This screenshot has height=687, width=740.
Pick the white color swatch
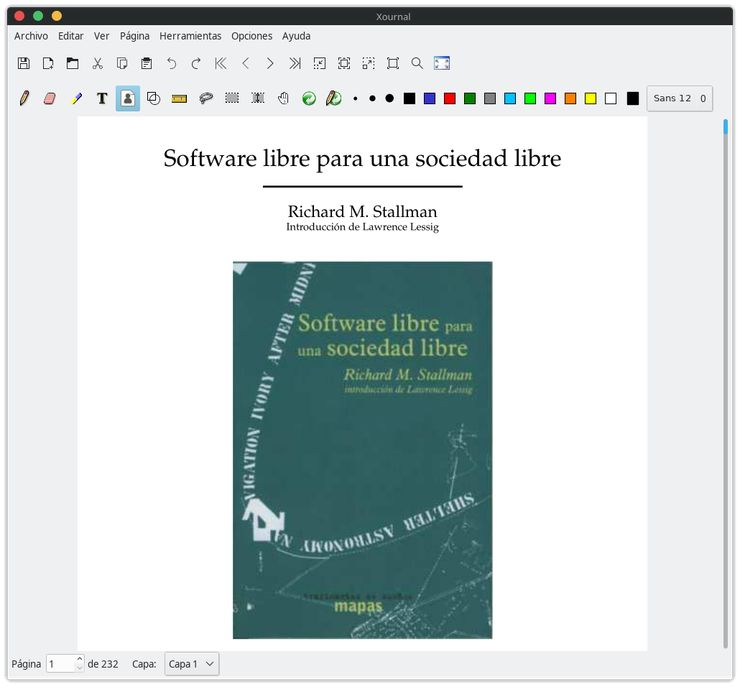point(611,98)
